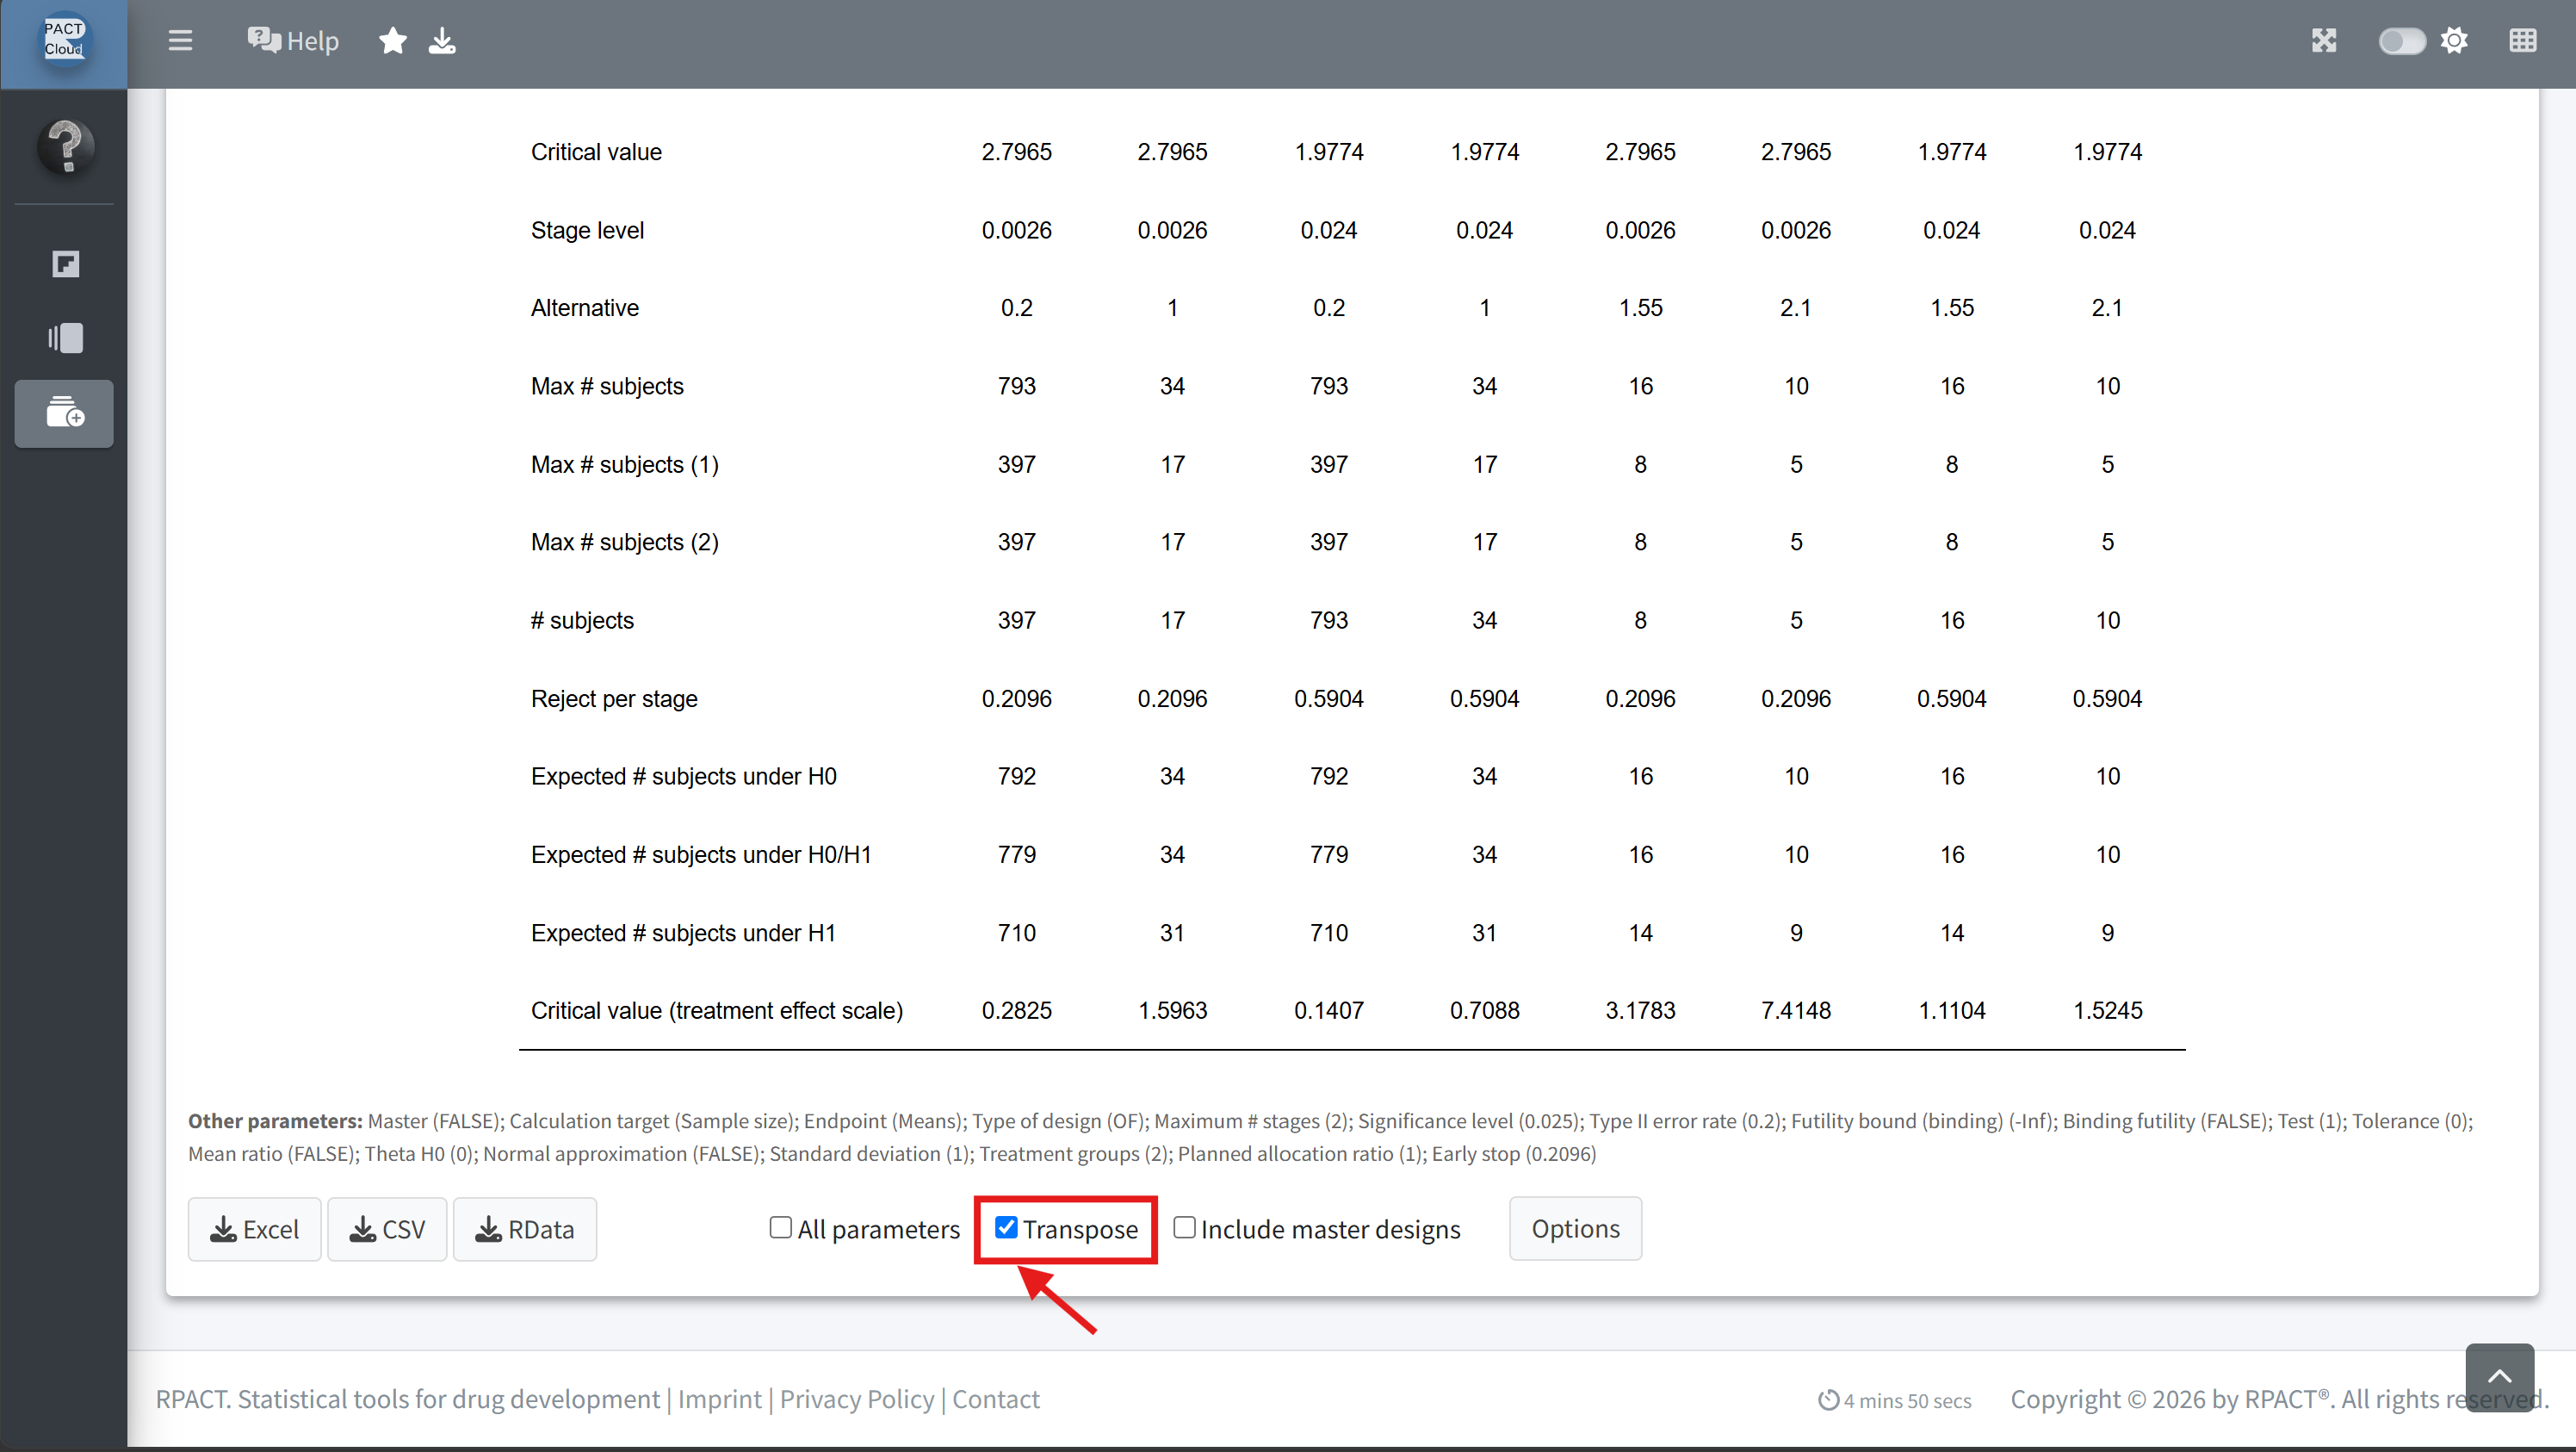Select the design square sidebar icon
Image resolution: width=2576 pixels, height=1452 pixels.
pos(65,264)
